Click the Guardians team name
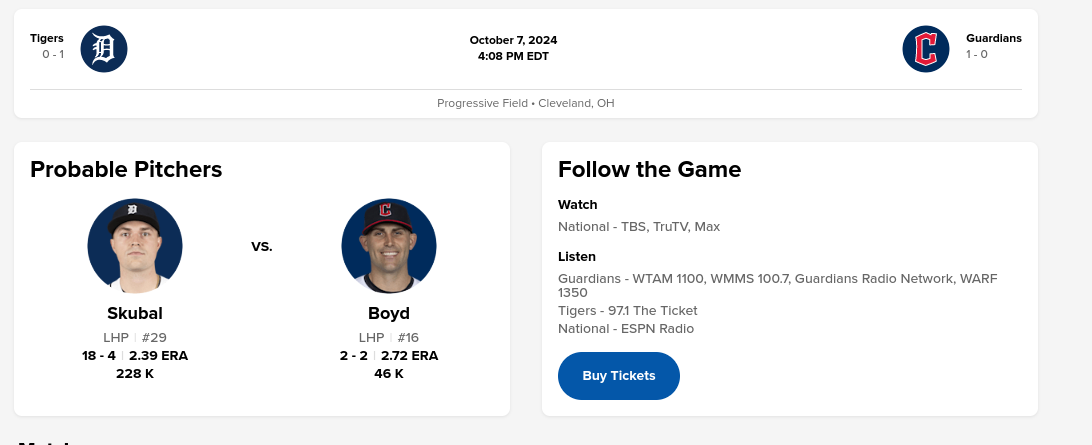 993,38
